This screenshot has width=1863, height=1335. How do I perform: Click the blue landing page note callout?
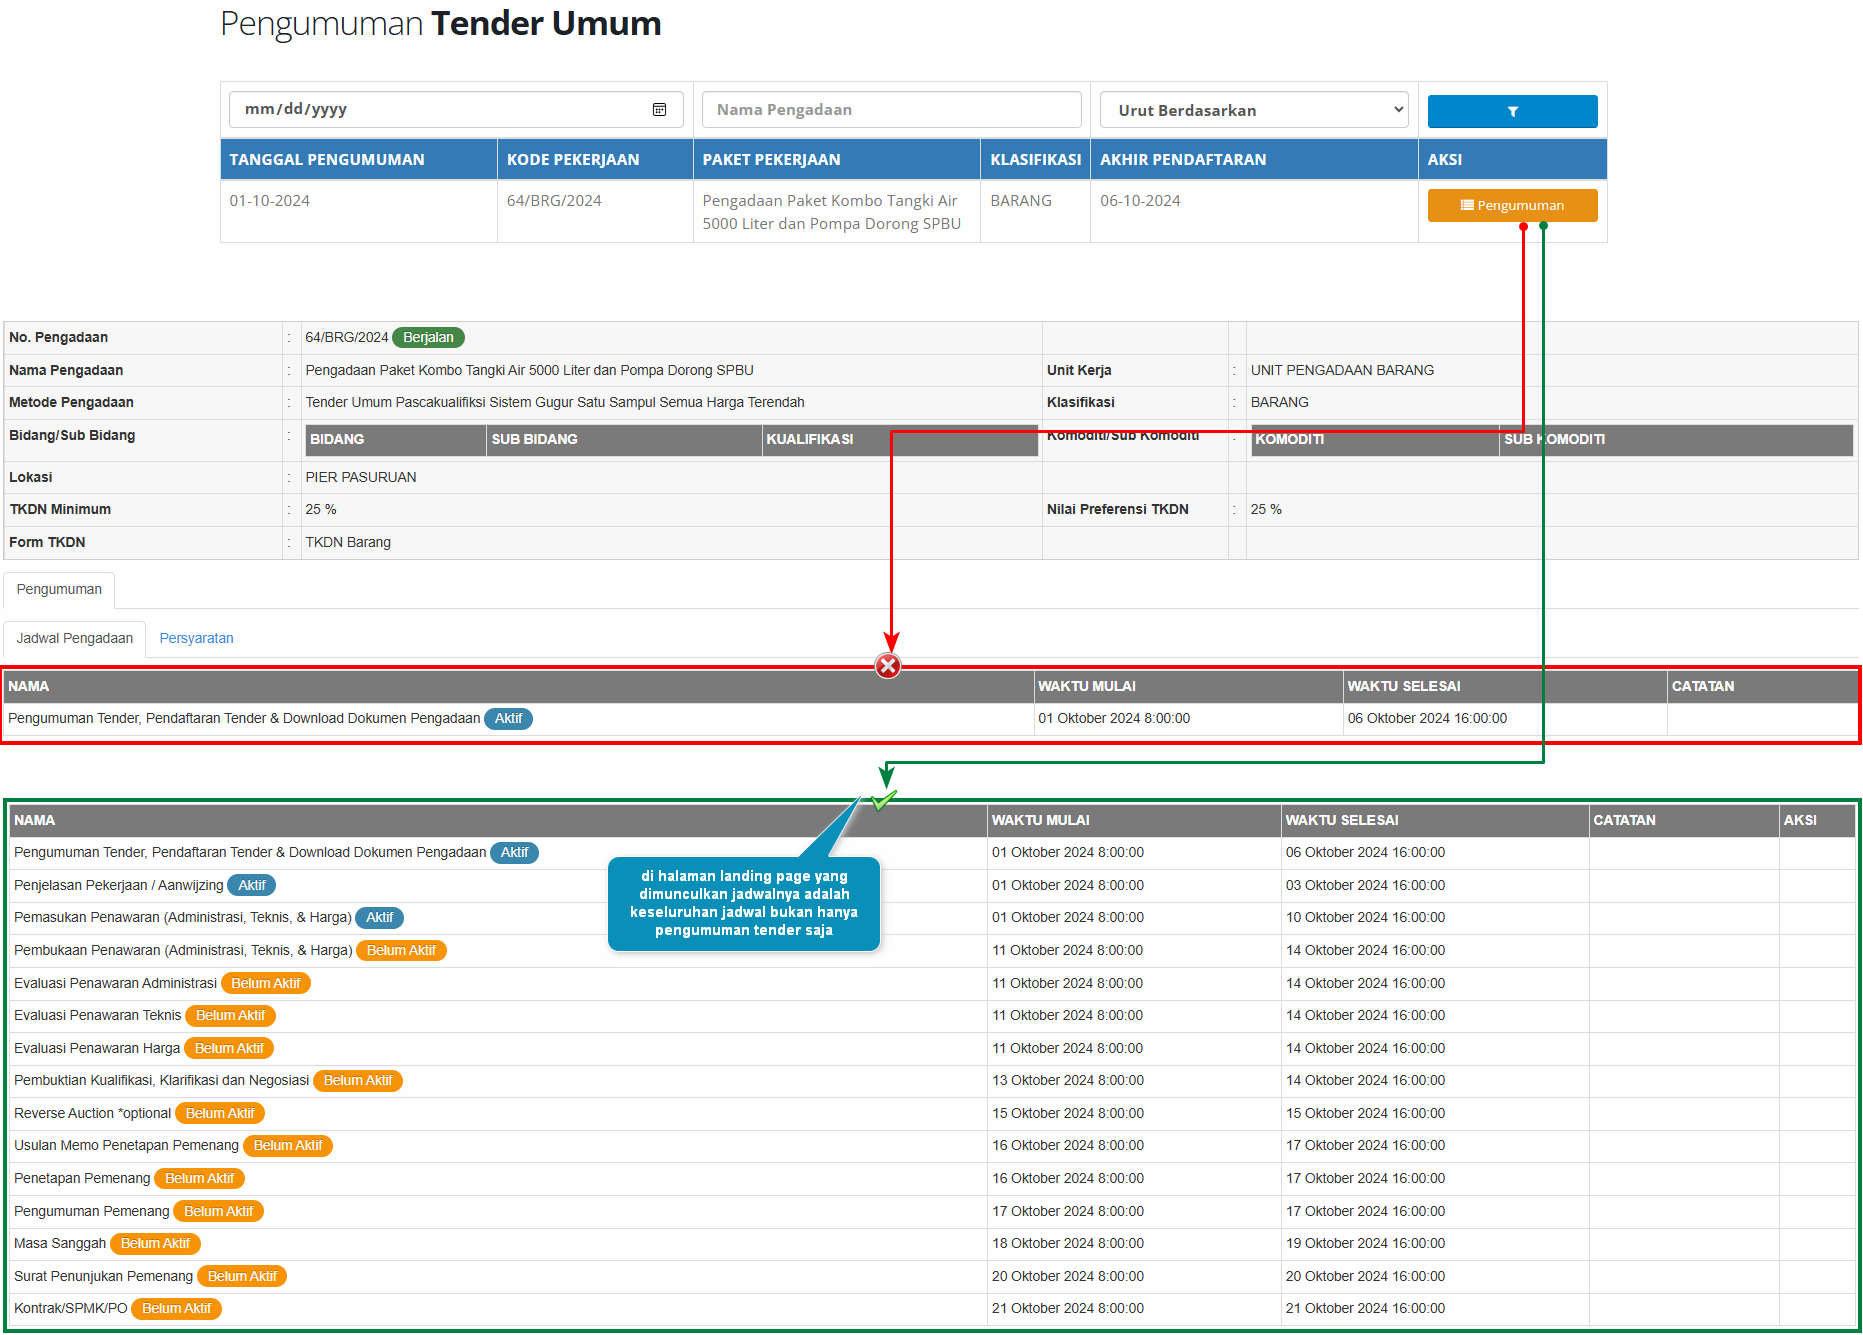tap(743, 903)
